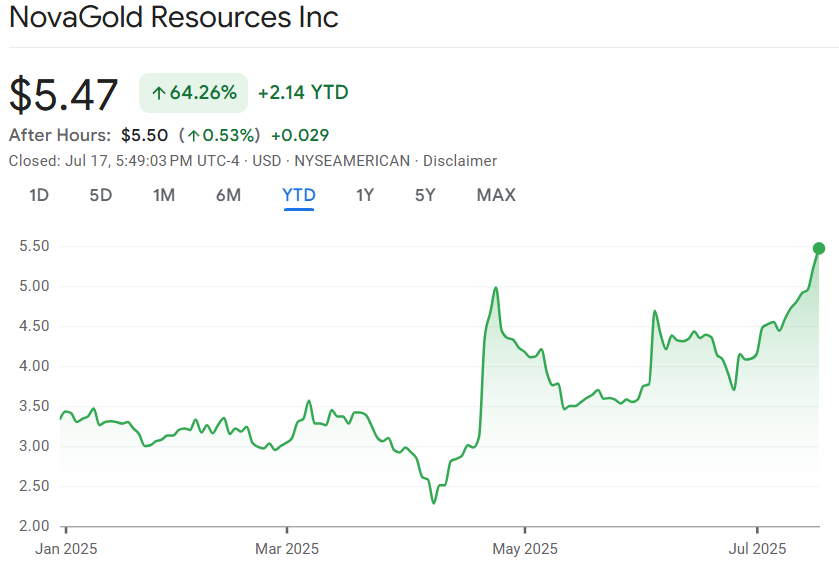Image resolution: width=839 pixels, height=578 pixels.
Task: Click the 2.00 y-axis label
Action: [34, 526]
